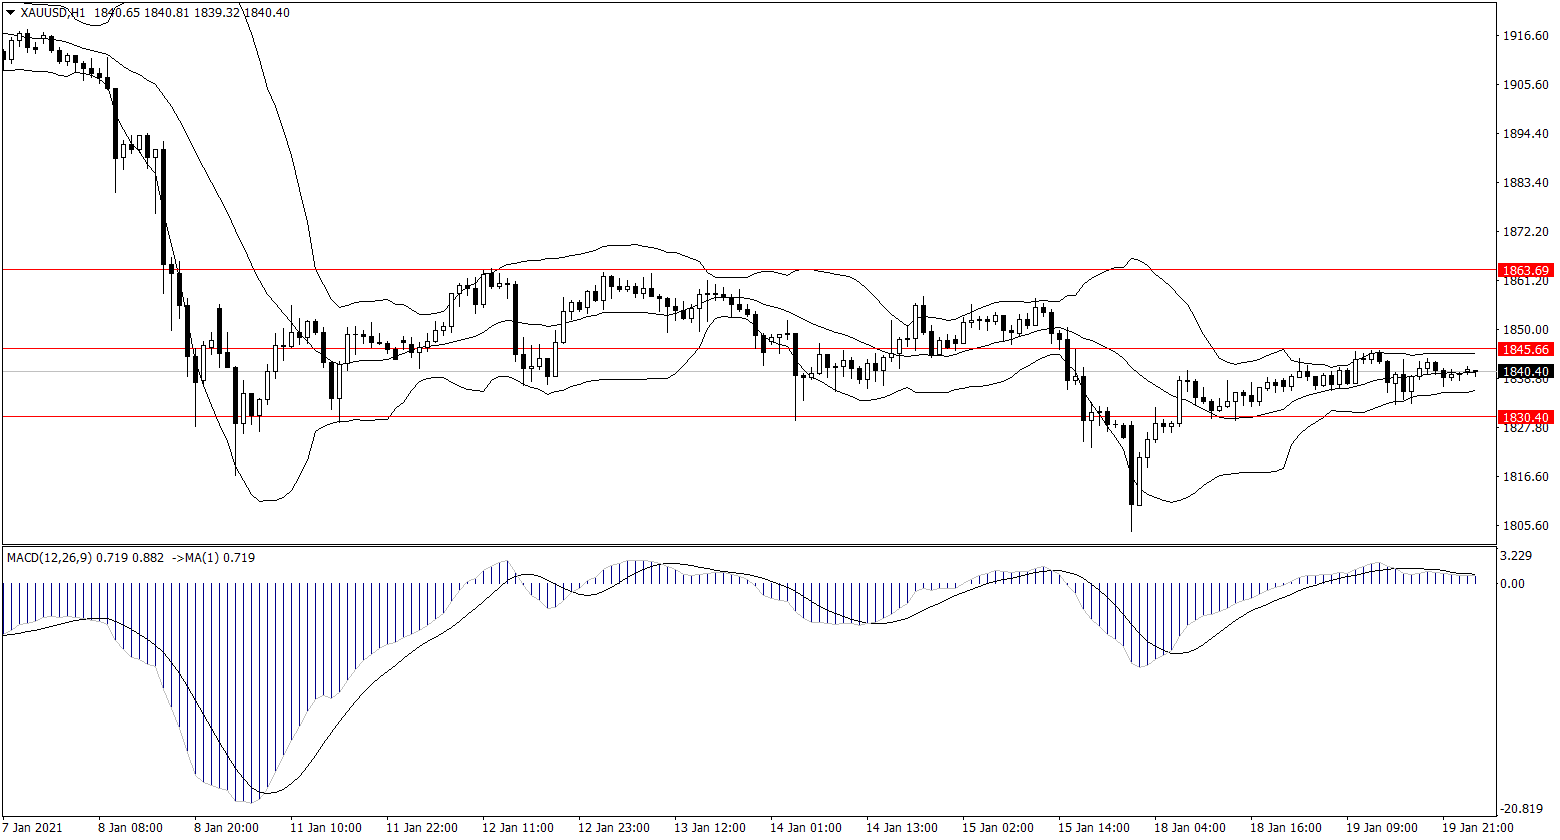Click the -20.819 MACD scale value
The height and width of the screenshot is (840, 1560).
1522,809
